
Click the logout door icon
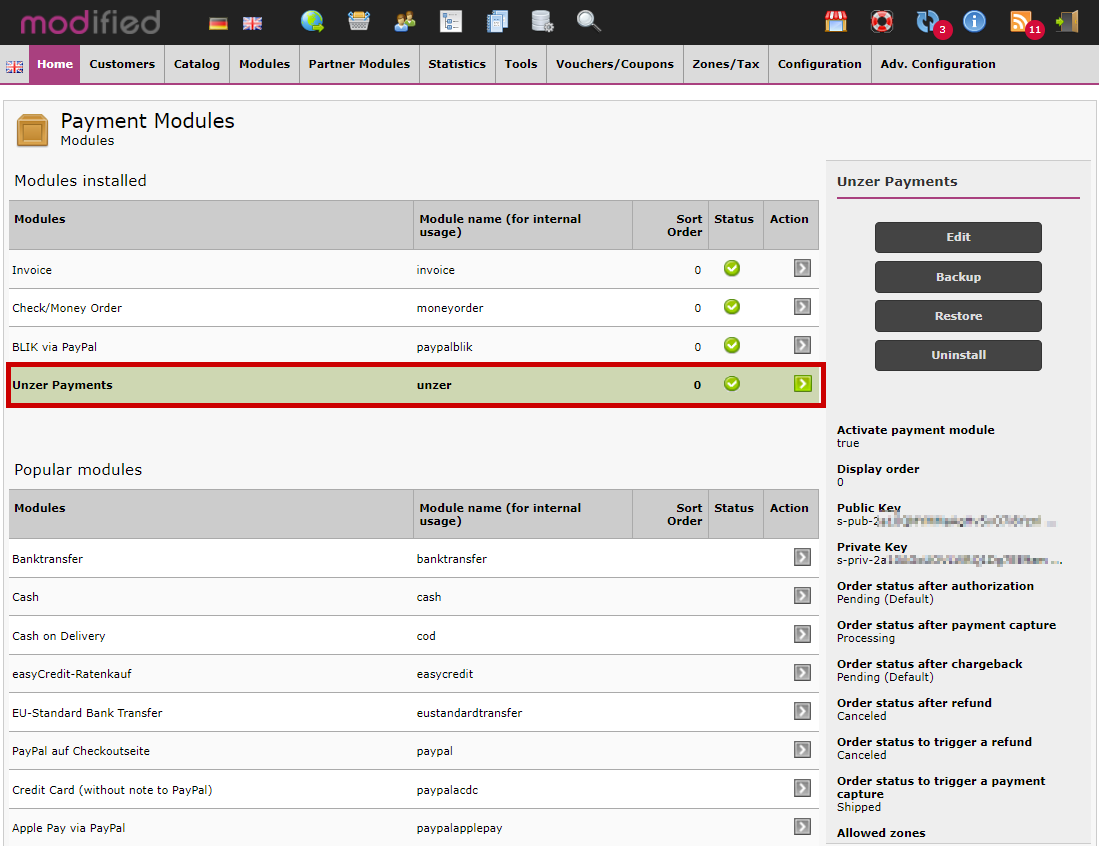(1067, 22)
